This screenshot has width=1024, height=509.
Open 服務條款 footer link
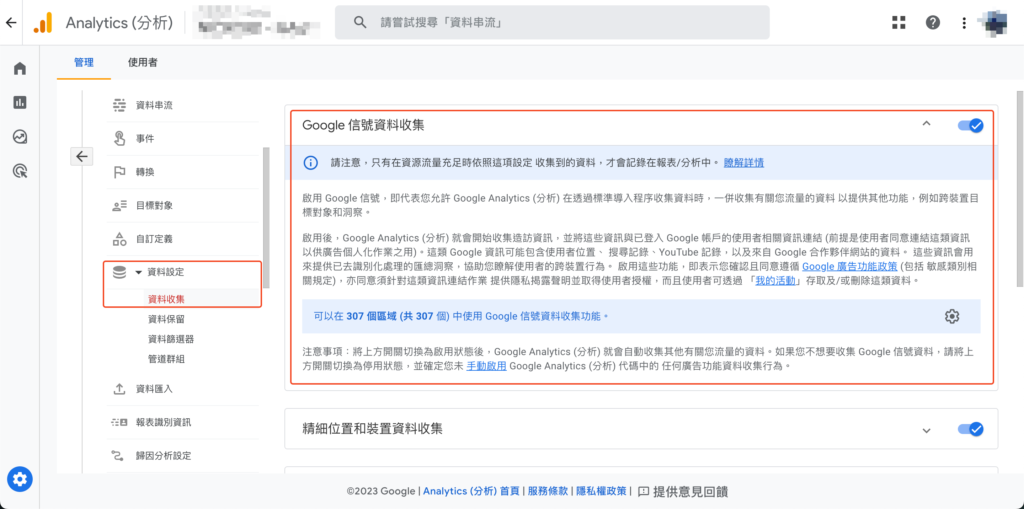(548, 491)
